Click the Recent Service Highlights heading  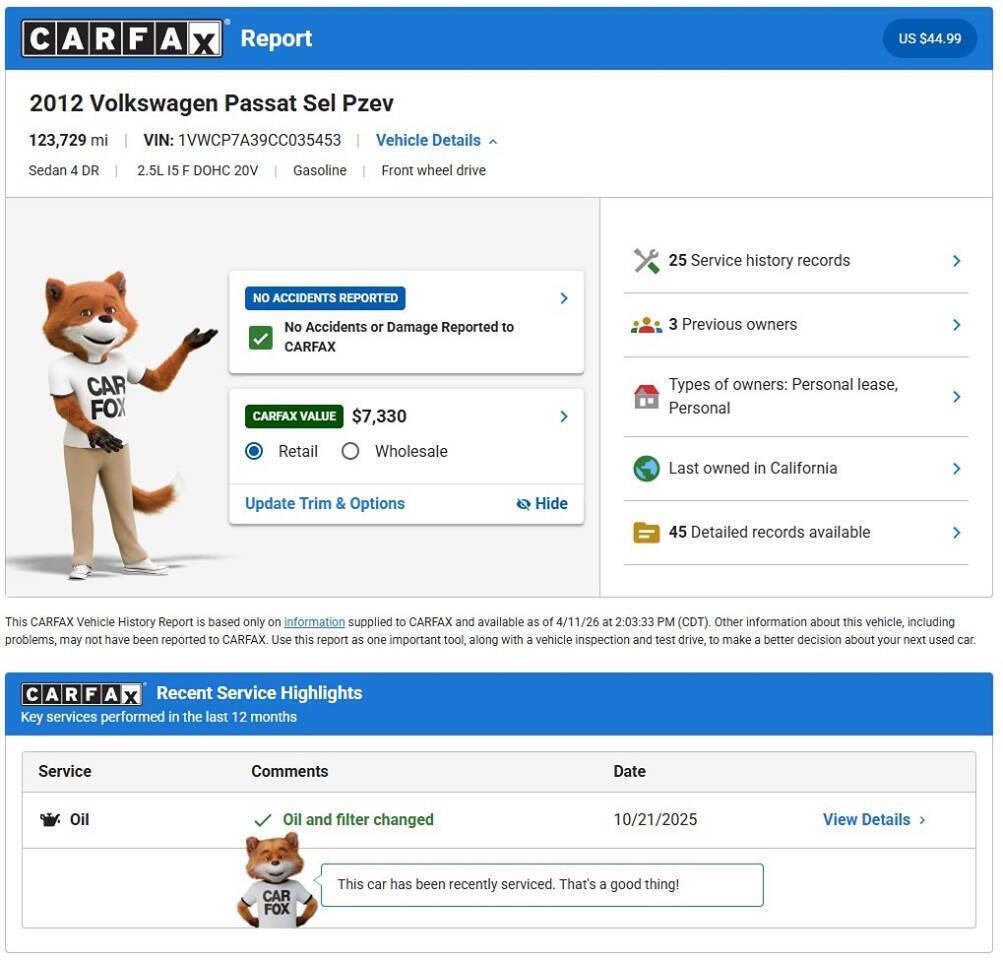point(259,693)
